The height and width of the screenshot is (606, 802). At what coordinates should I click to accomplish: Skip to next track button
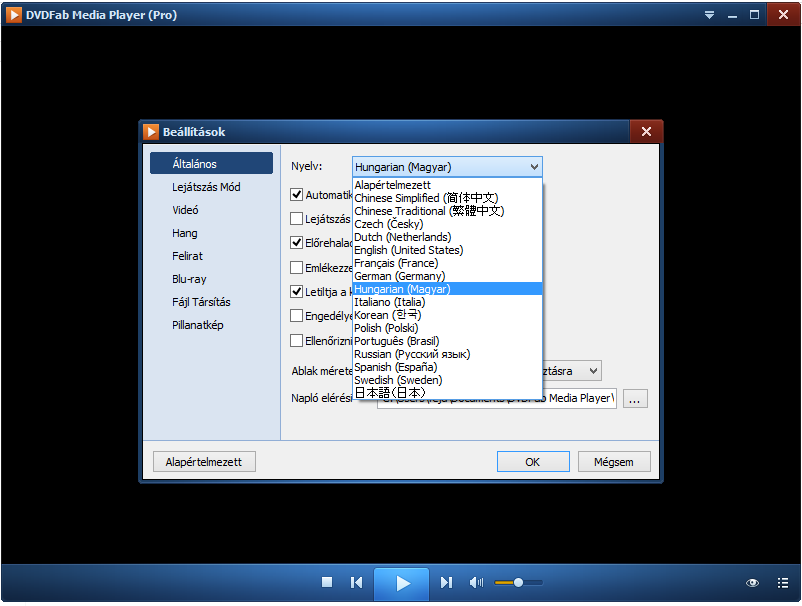tap(446, 583)
